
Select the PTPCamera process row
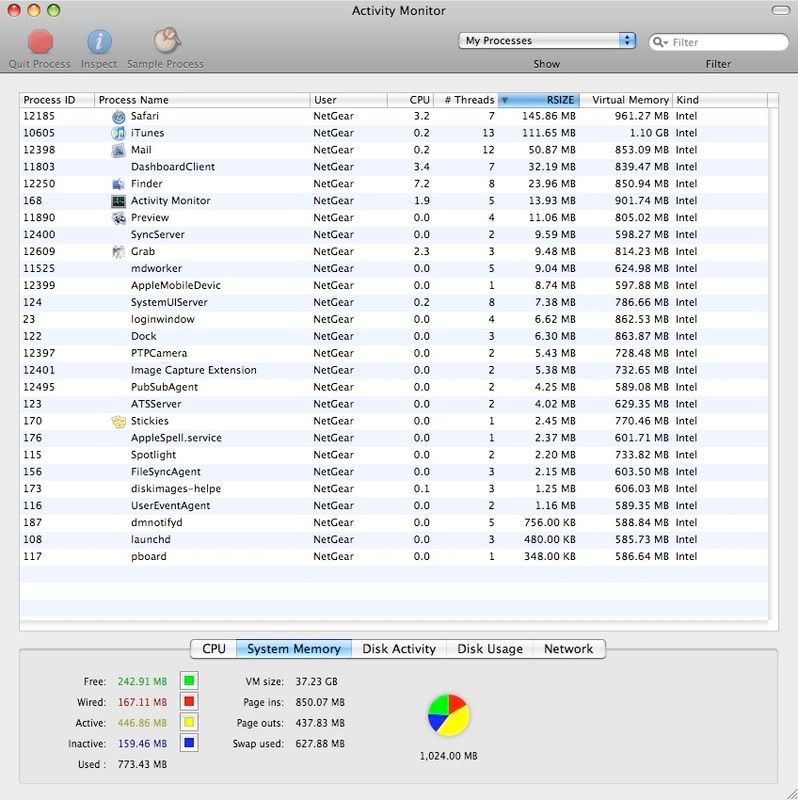394,353
